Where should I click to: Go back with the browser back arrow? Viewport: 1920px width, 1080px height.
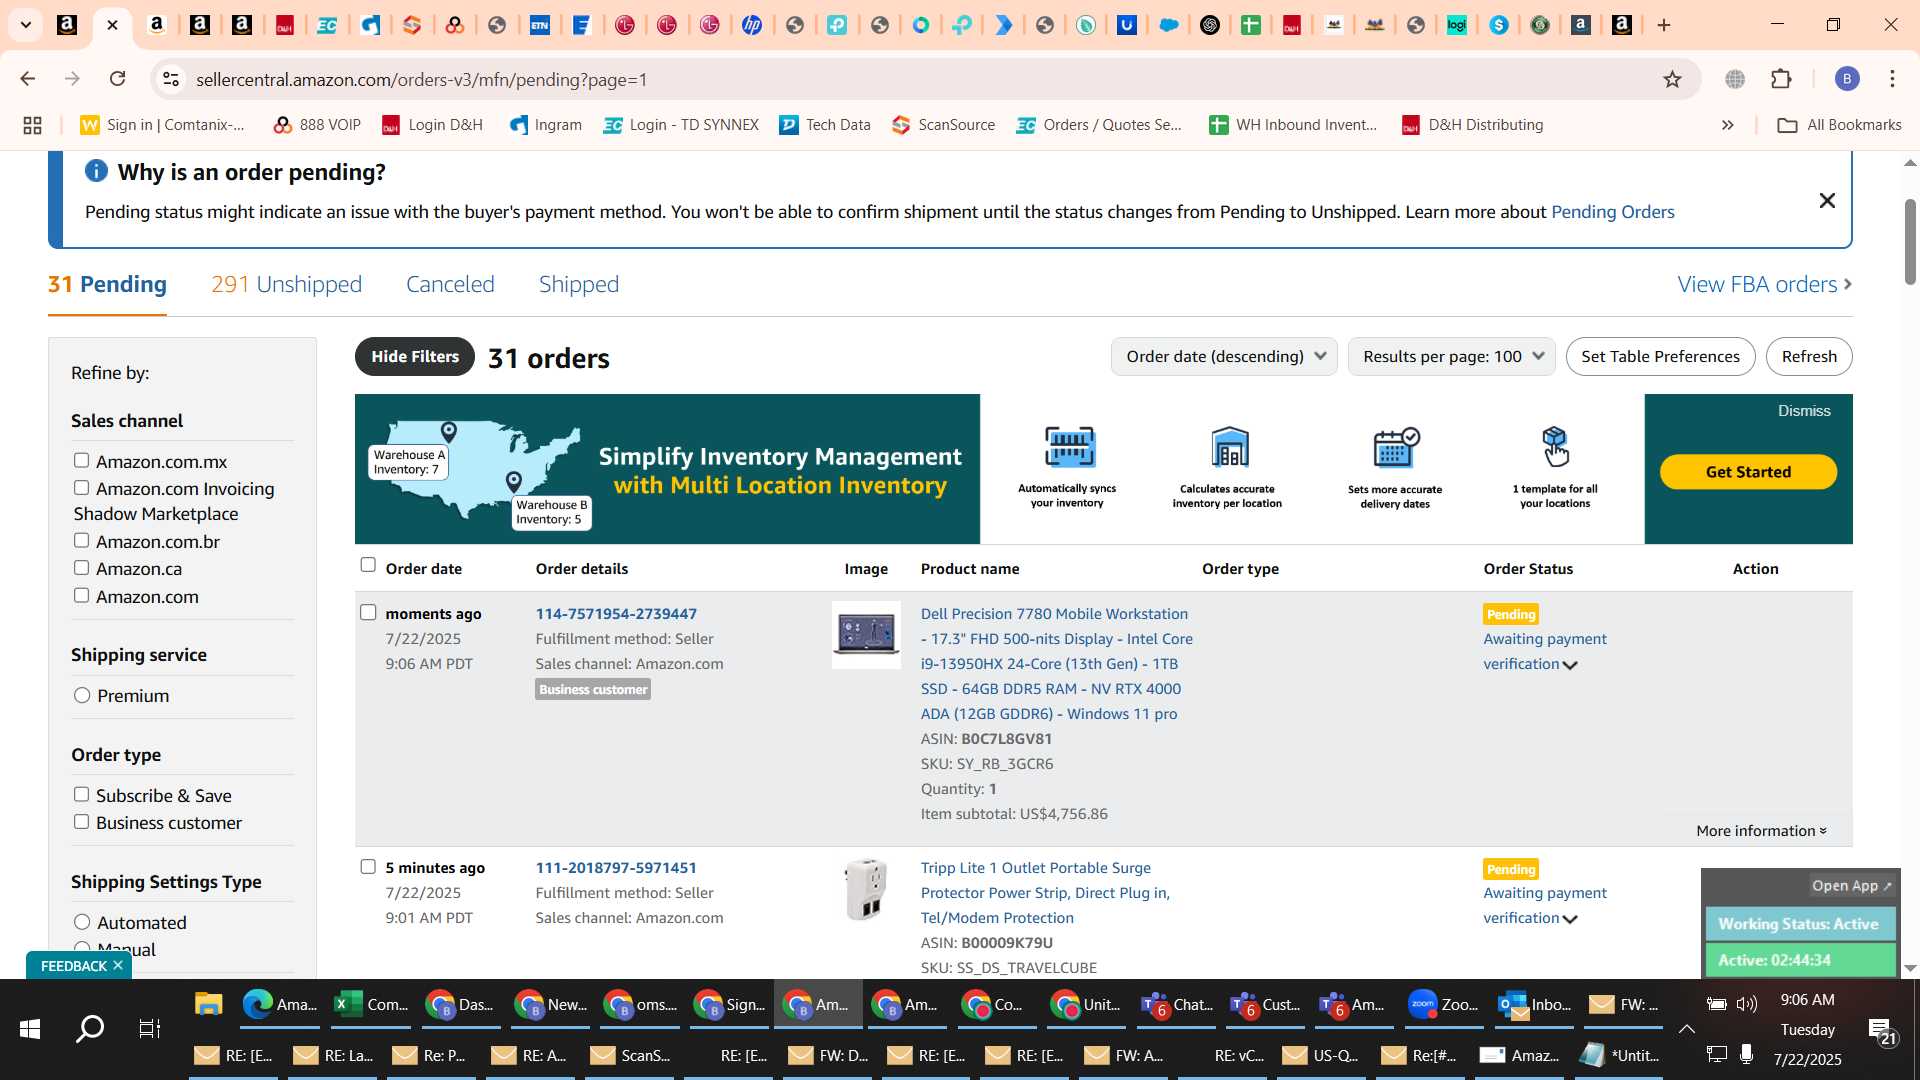28,79
